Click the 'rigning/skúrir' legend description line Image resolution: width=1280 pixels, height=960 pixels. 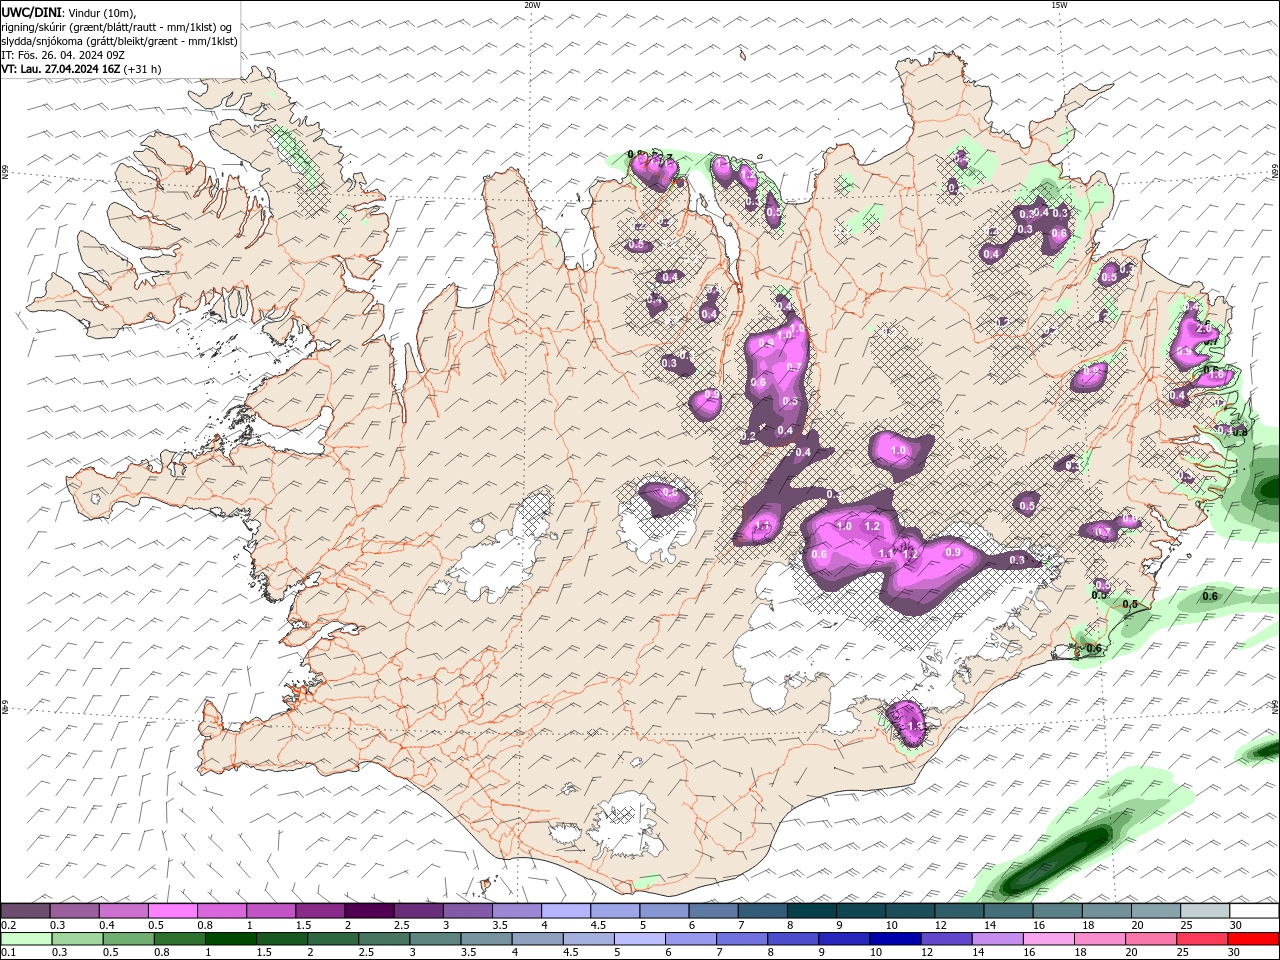click(x=117, y=27)
